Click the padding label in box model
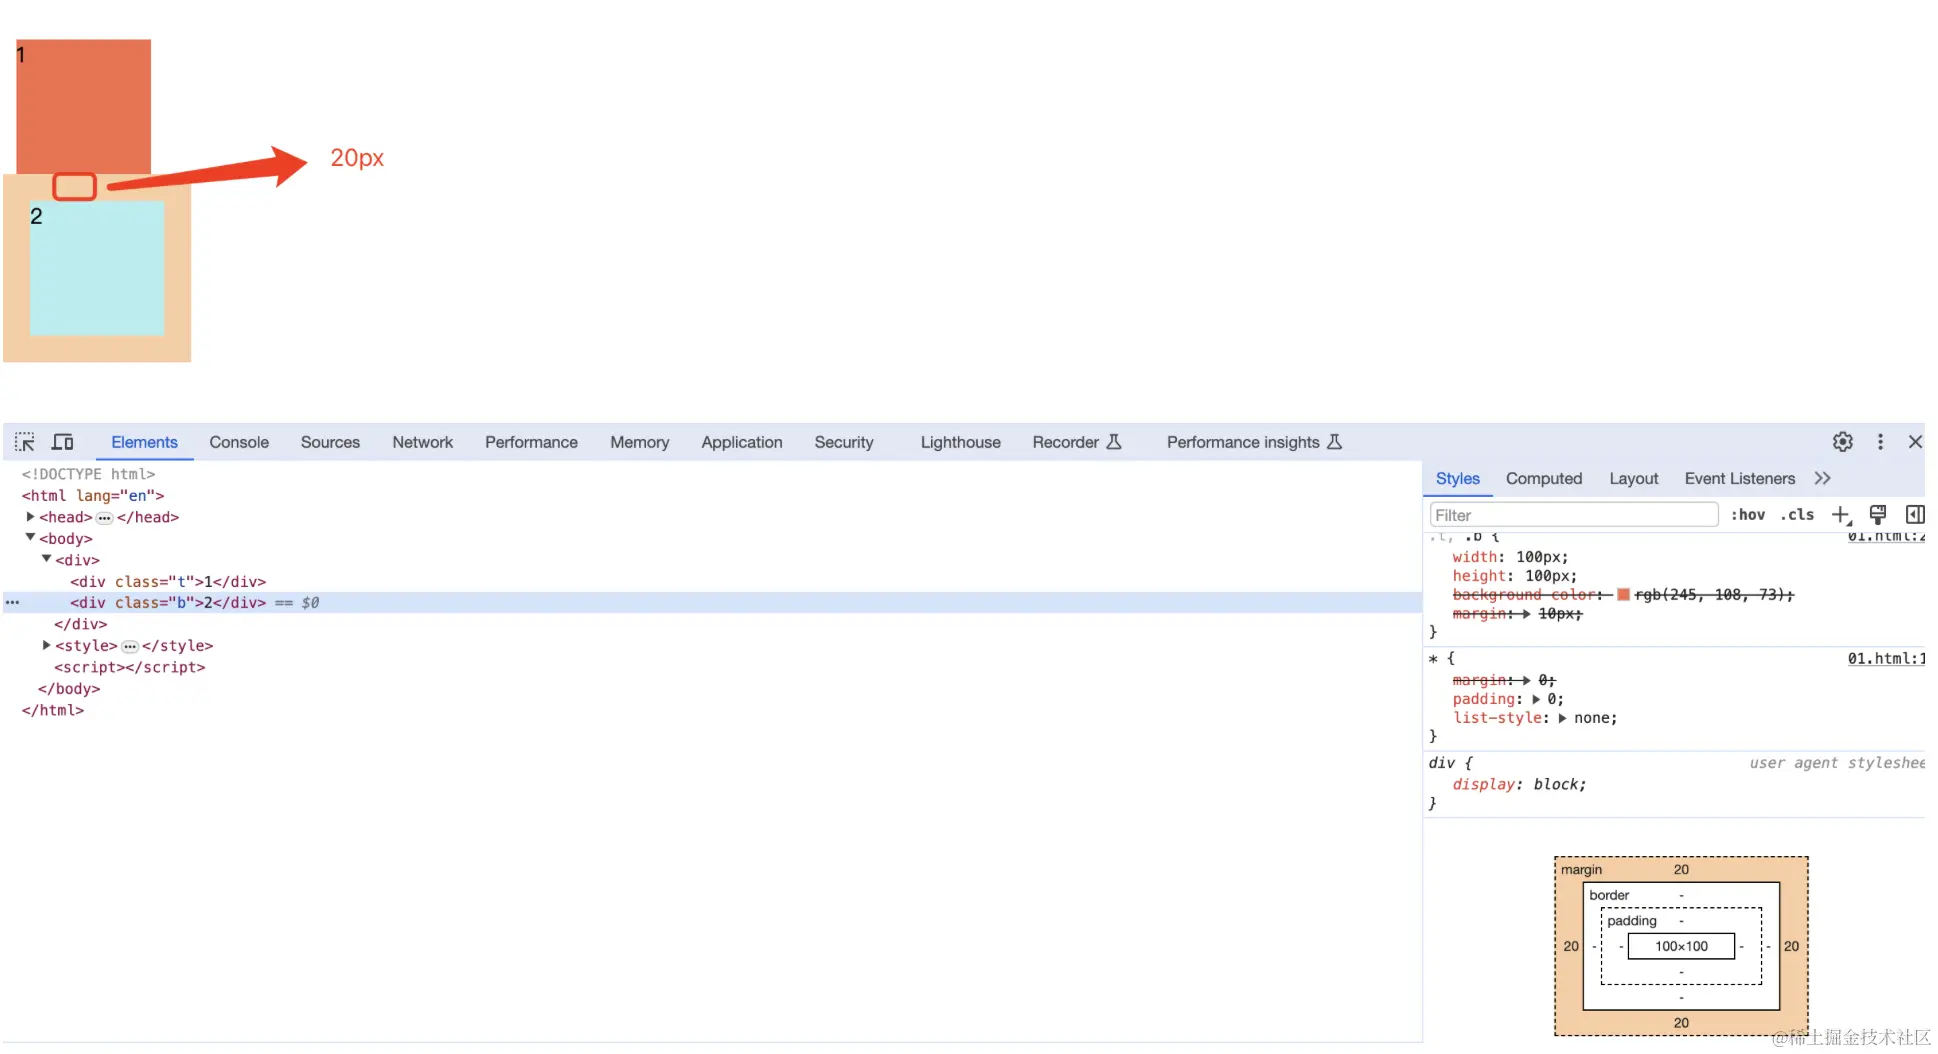 [1632, 921]
